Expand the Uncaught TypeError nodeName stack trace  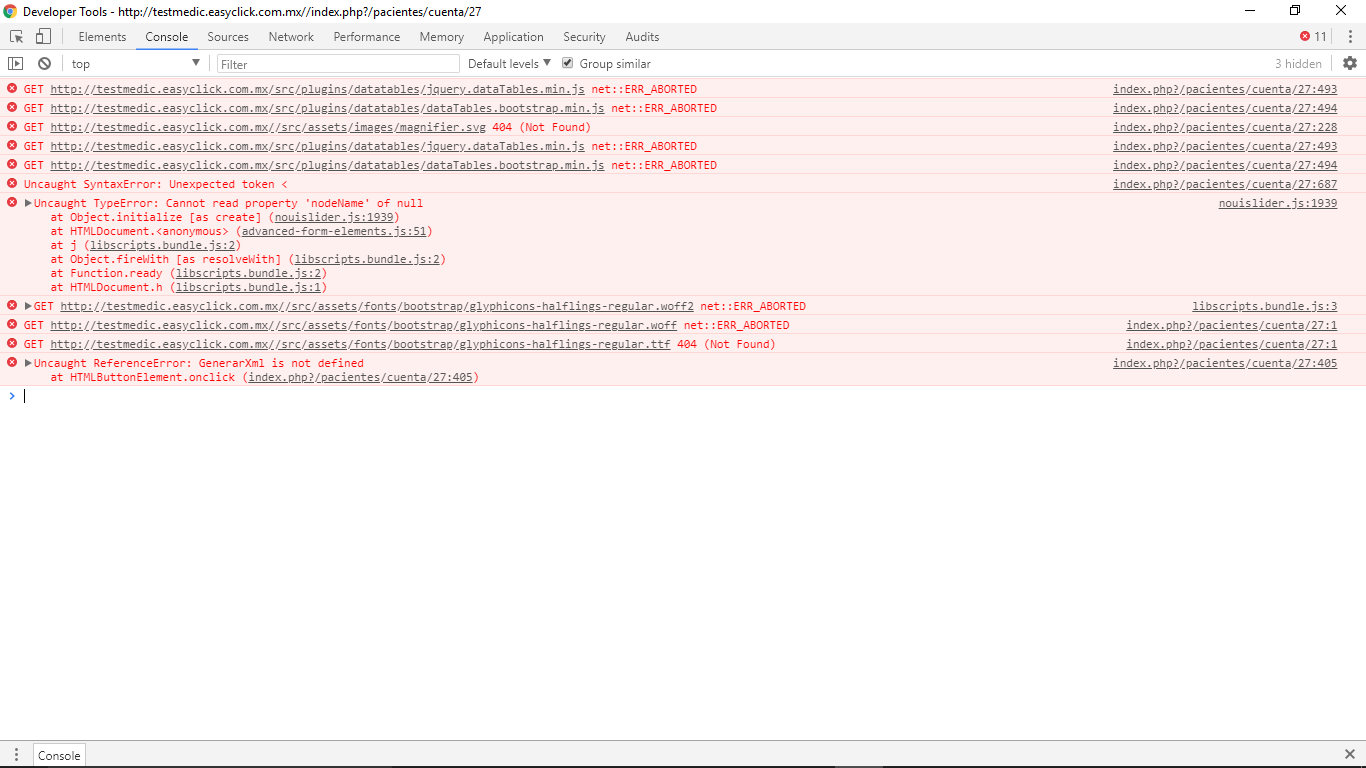[28, 203]
